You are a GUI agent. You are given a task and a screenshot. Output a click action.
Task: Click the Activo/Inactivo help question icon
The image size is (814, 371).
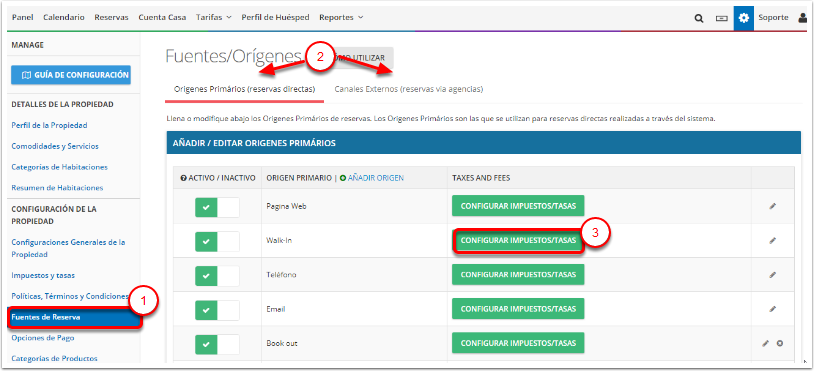tap(183, 178)
